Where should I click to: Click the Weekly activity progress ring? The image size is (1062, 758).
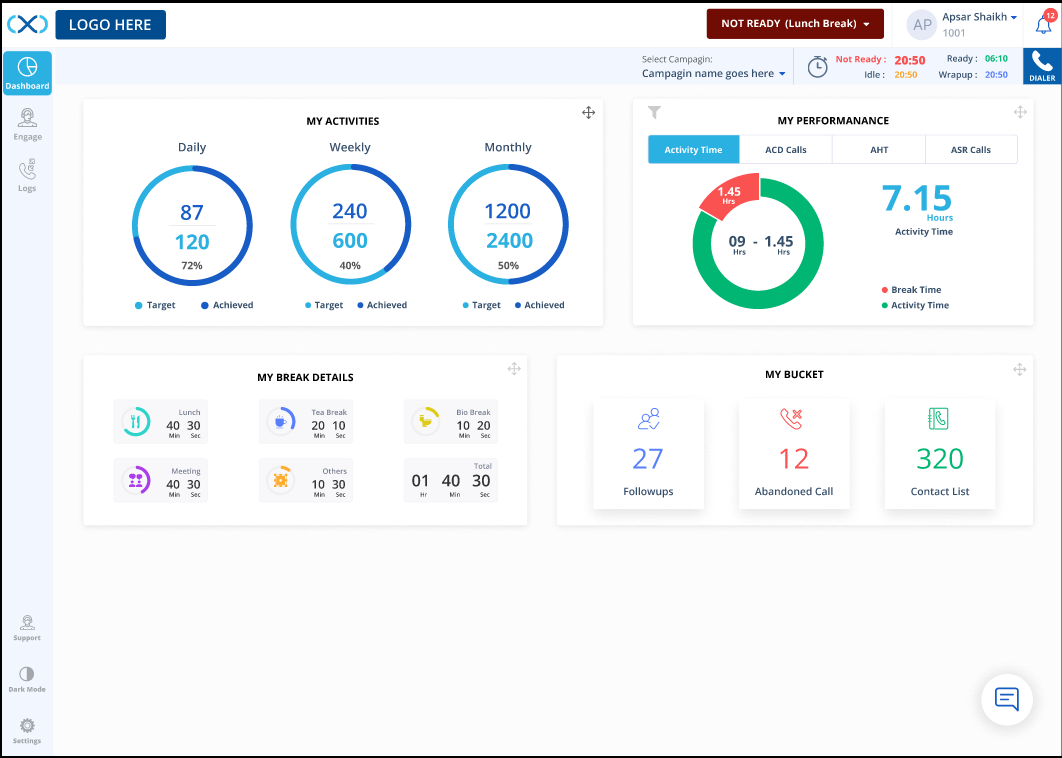[x=350, y=224]
